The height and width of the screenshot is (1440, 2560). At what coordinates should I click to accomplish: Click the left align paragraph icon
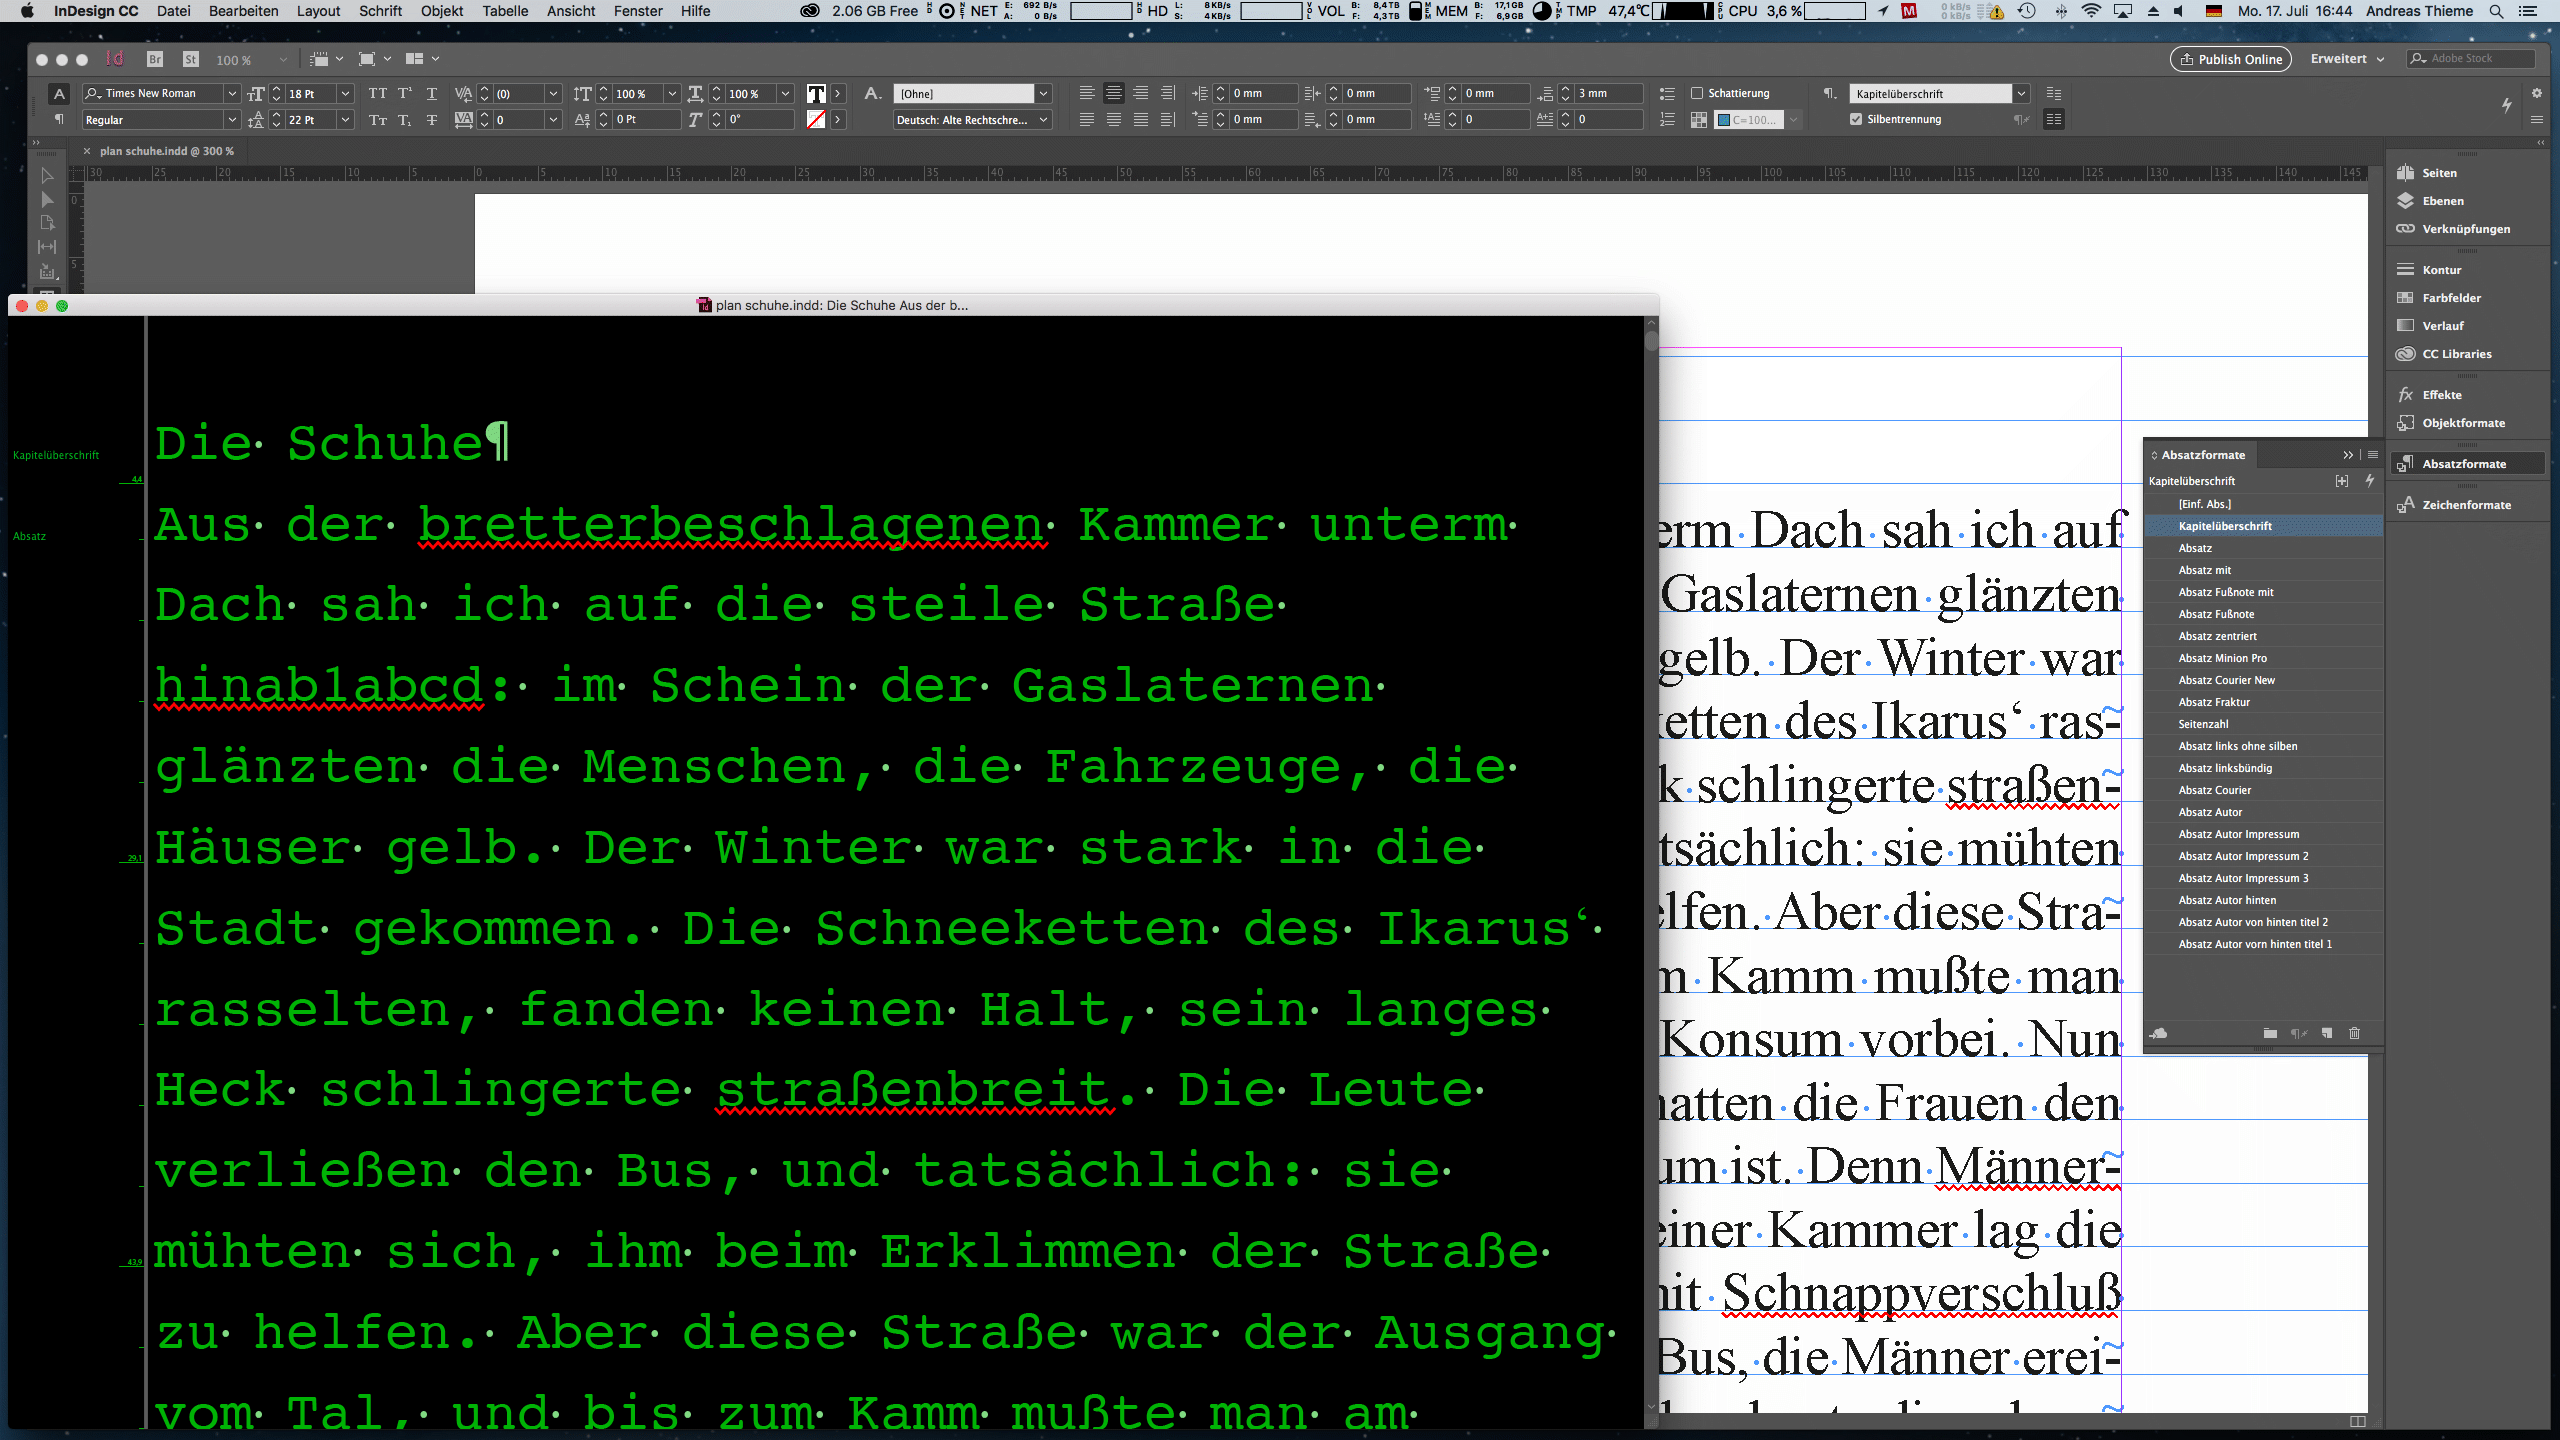[1087, 93]
